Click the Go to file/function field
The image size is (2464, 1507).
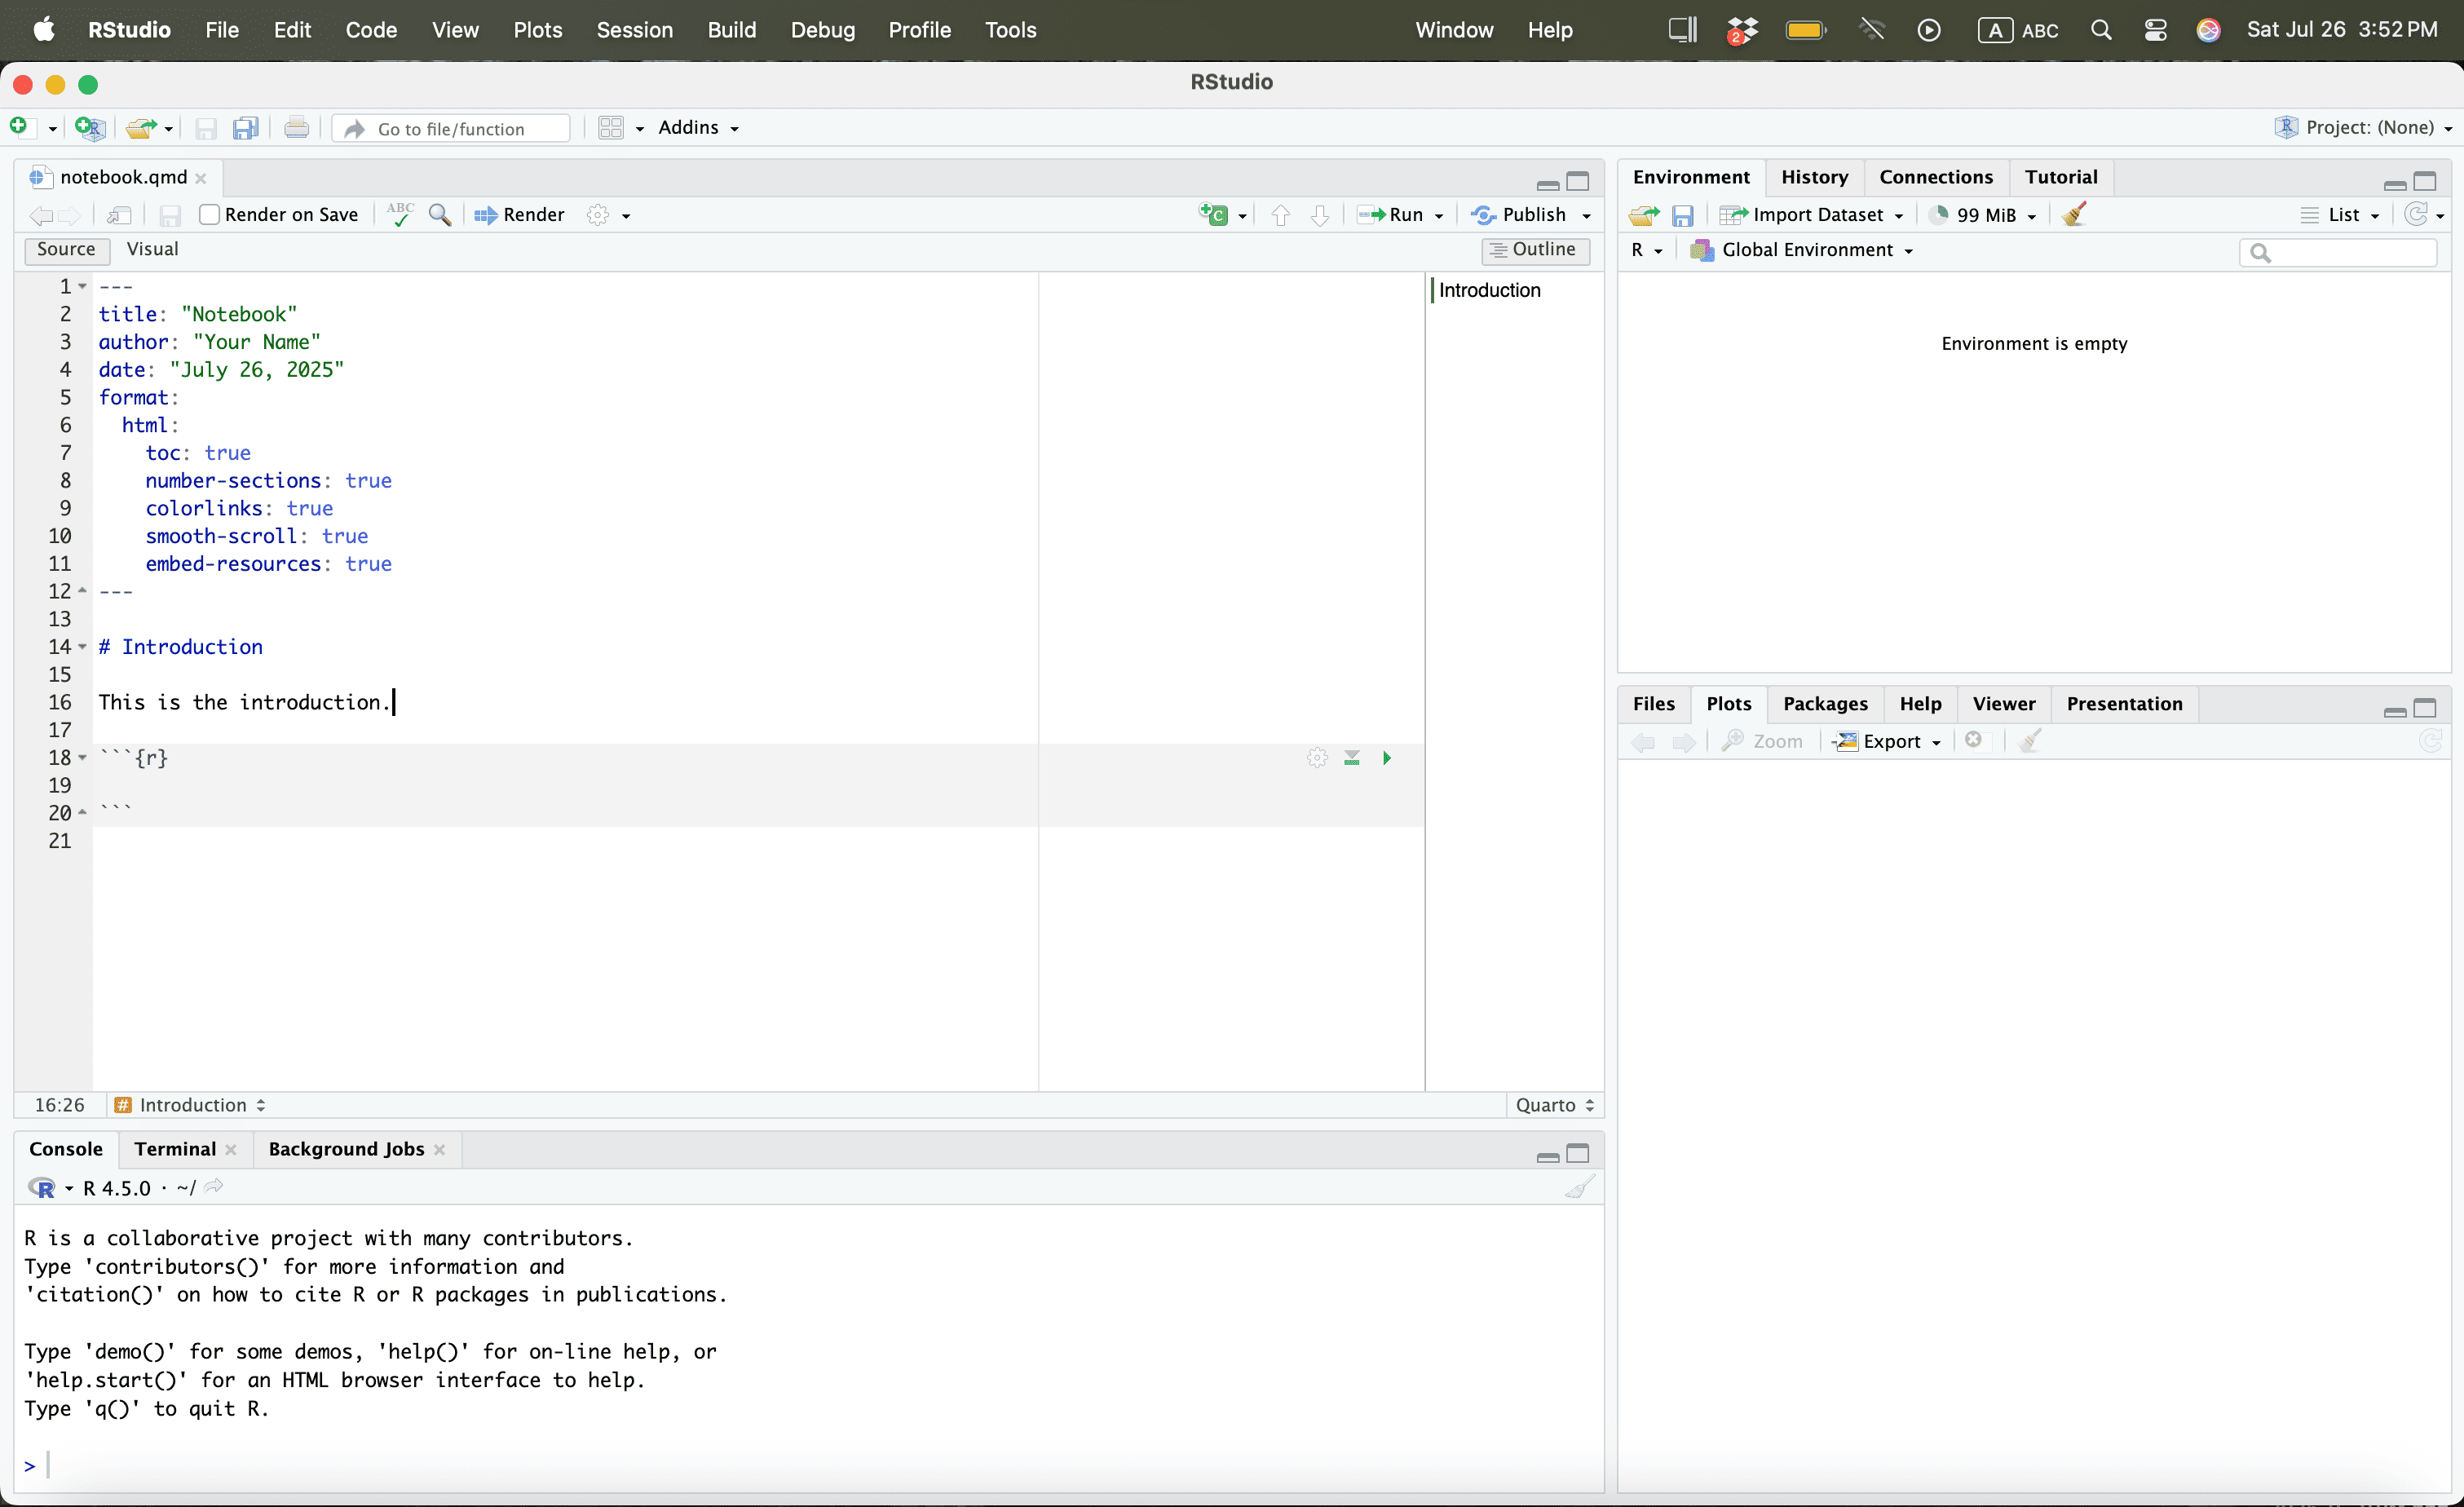(453, 128)
